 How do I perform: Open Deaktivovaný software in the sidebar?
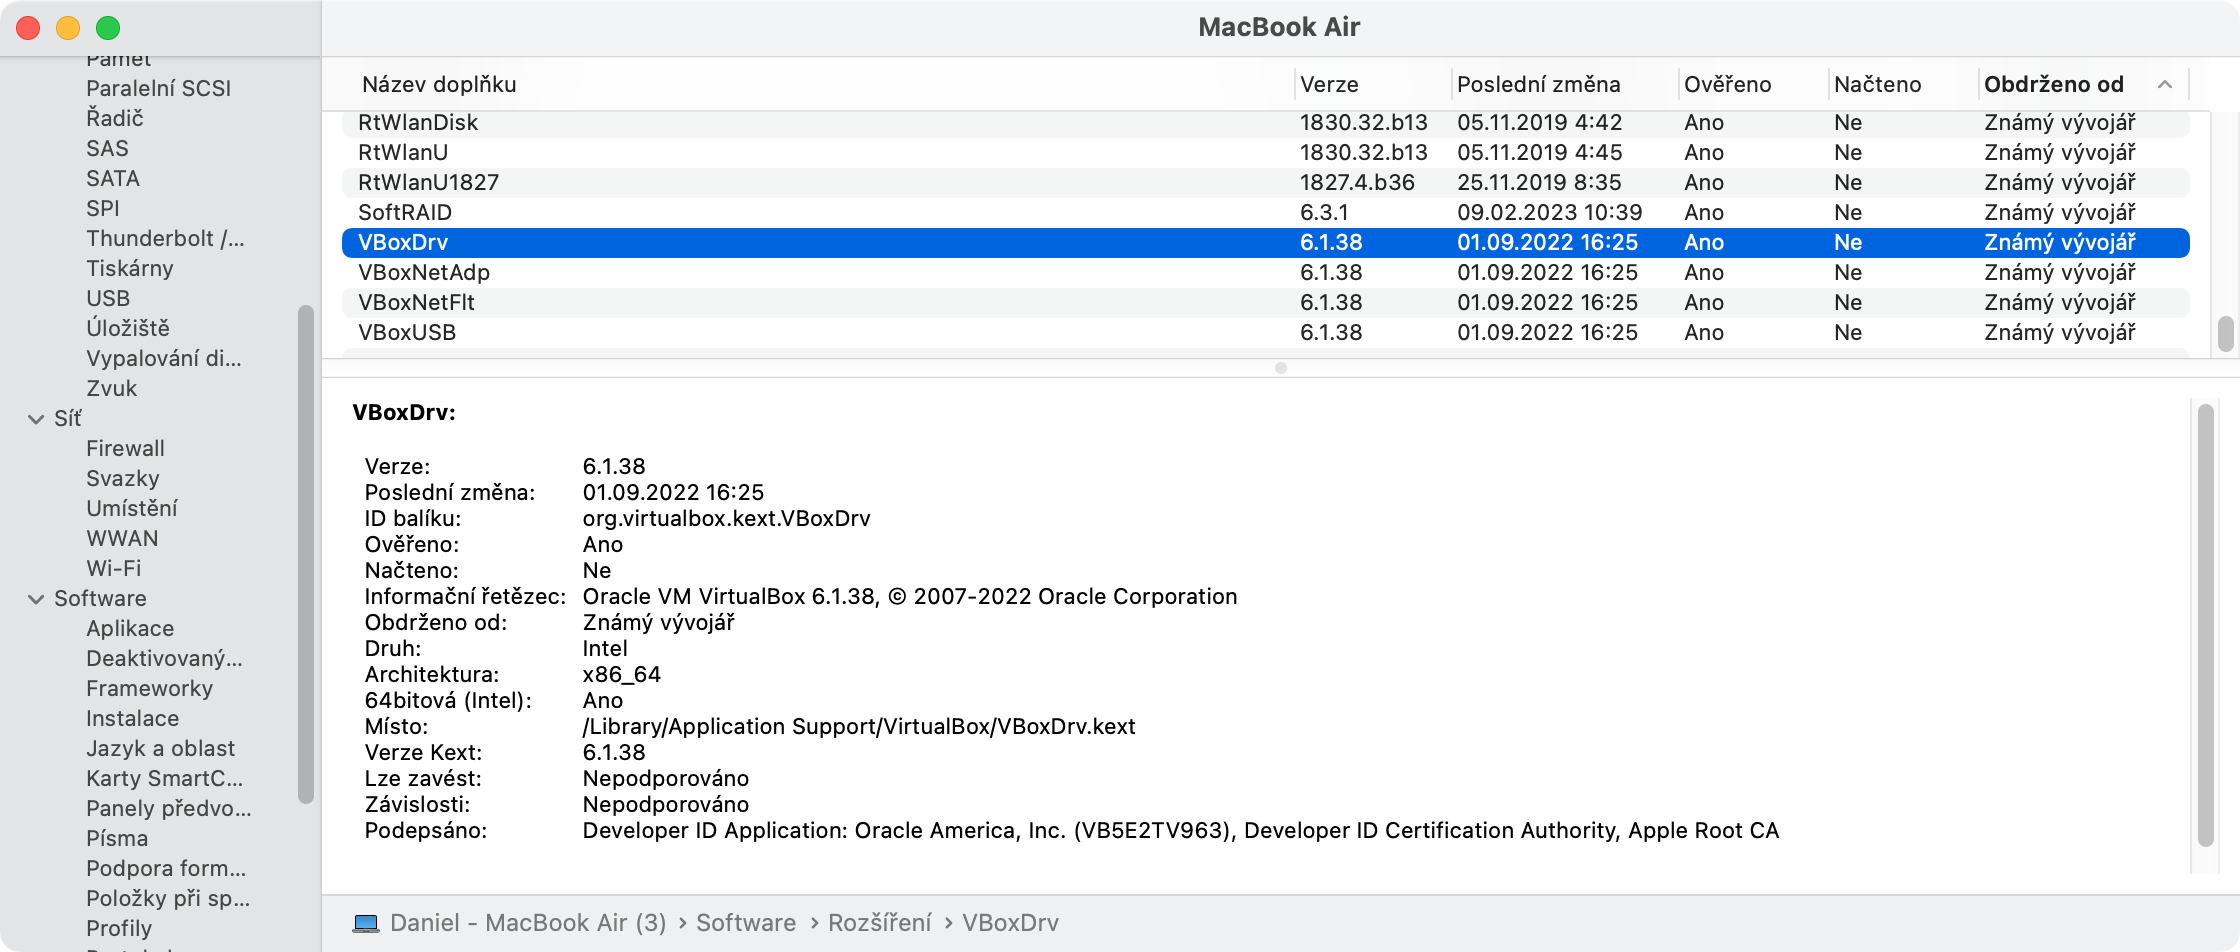click(x=164, y=659)
